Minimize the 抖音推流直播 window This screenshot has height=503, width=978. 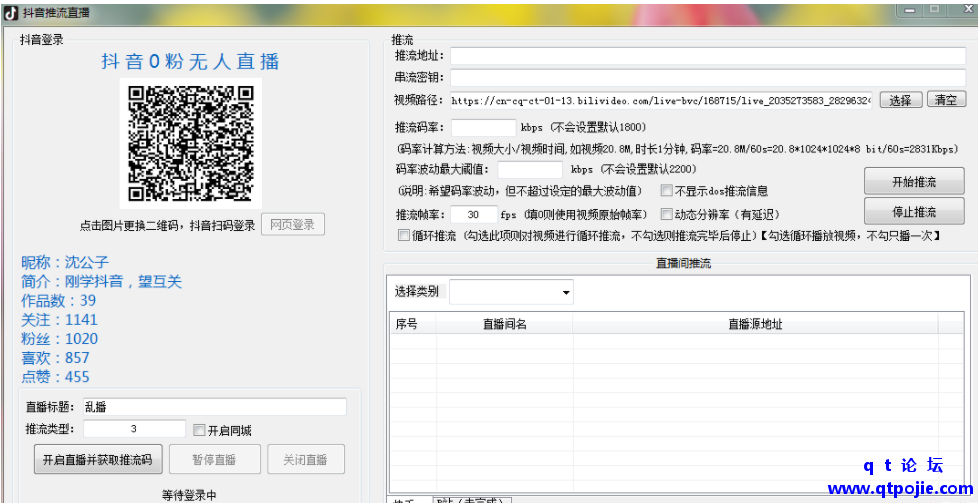pos(911,10)
